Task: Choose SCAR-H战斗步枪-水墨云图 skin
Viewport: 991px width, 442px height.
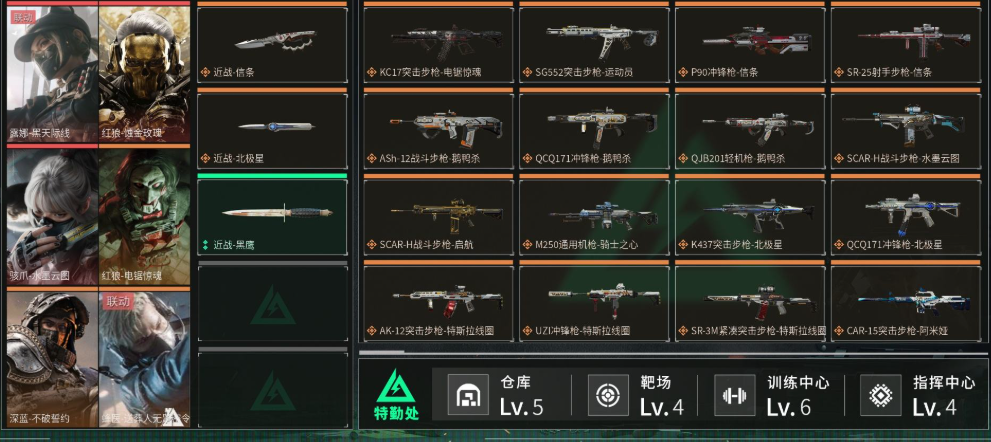Action: [906, 131]
